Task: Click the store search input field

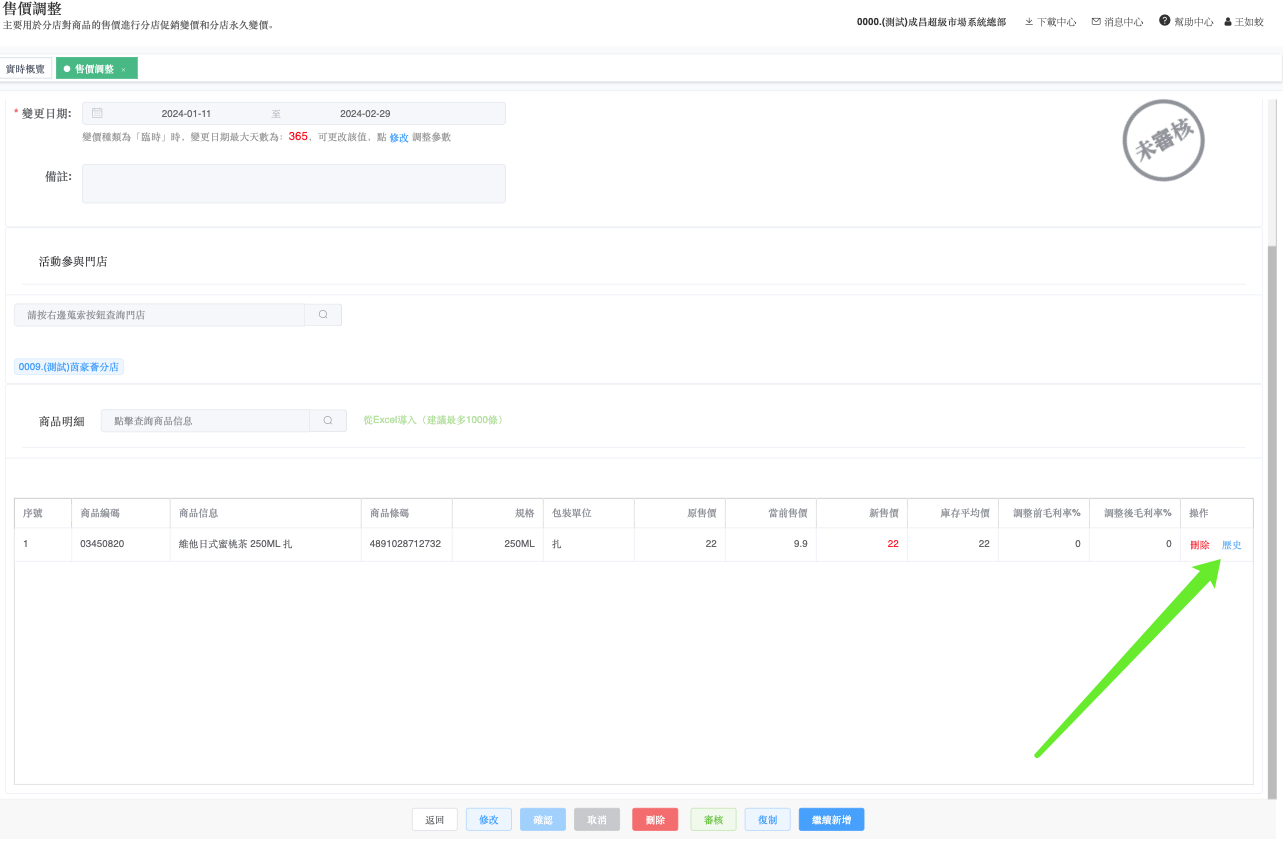Action: coord(160,315)
